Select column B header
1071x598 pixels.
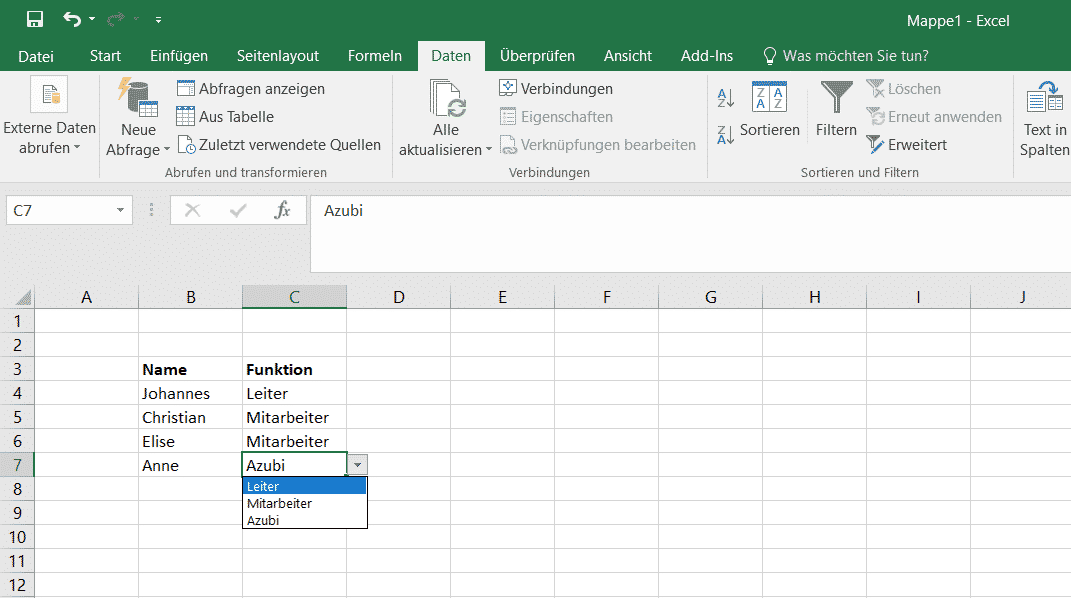pyautogui.click(x=191, y=297)
